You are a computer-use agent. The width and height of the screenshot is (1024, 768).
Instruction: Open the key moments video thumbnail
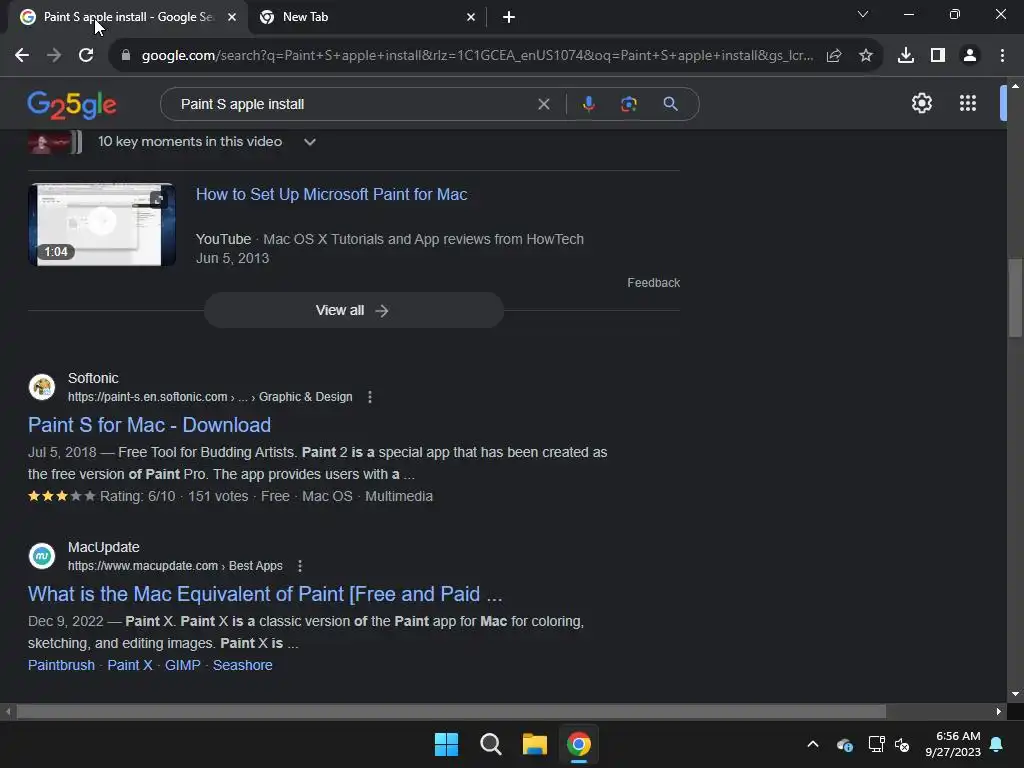[x=55, y=142]
